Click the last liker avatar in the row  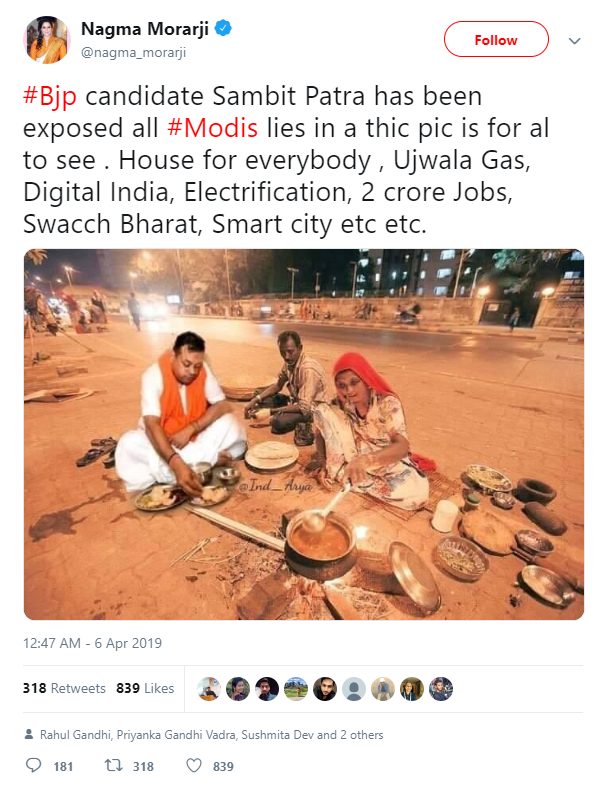(441, 688)
